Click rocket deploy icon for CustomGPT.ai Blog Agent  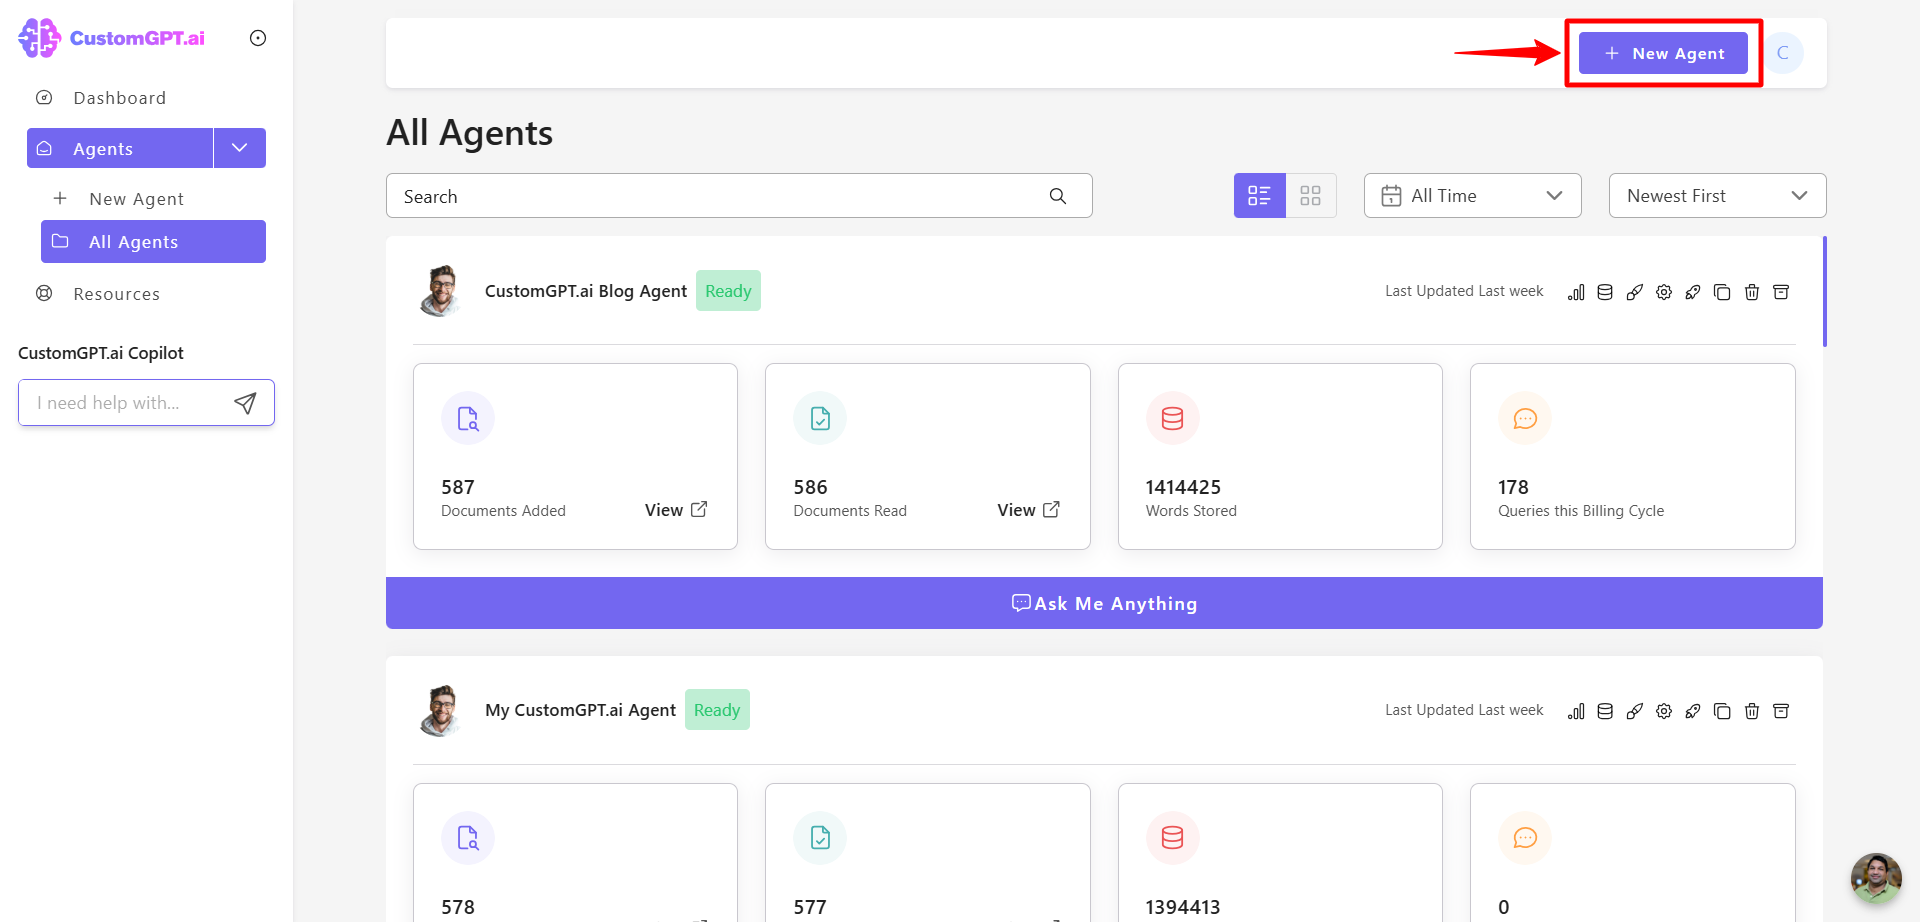pos(1693,292)
